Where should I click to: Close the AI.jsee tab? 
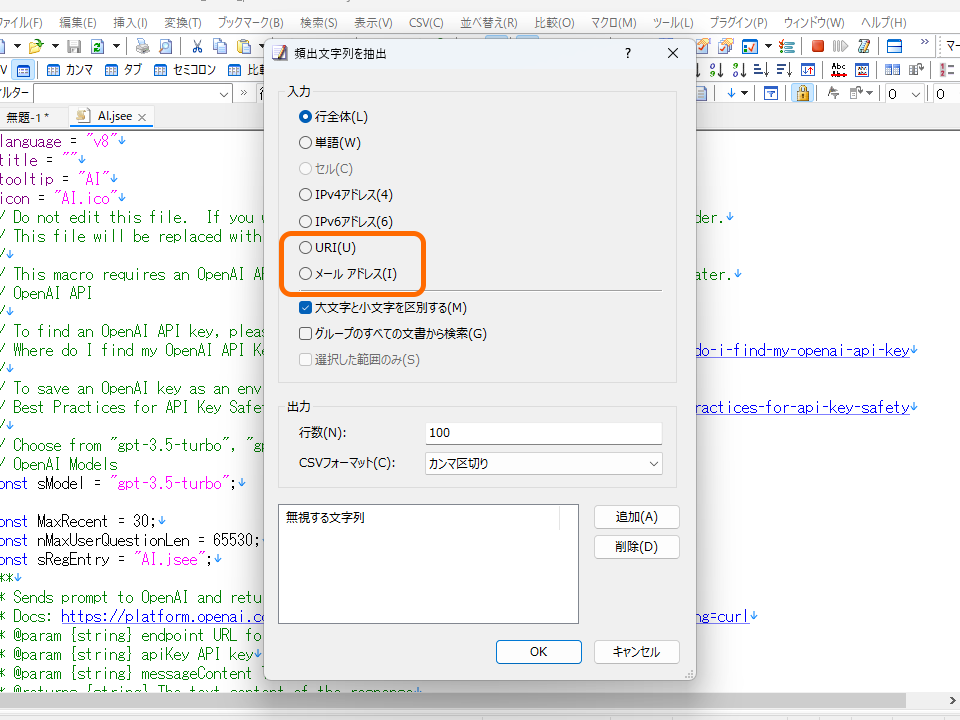[x=142, y=117]
